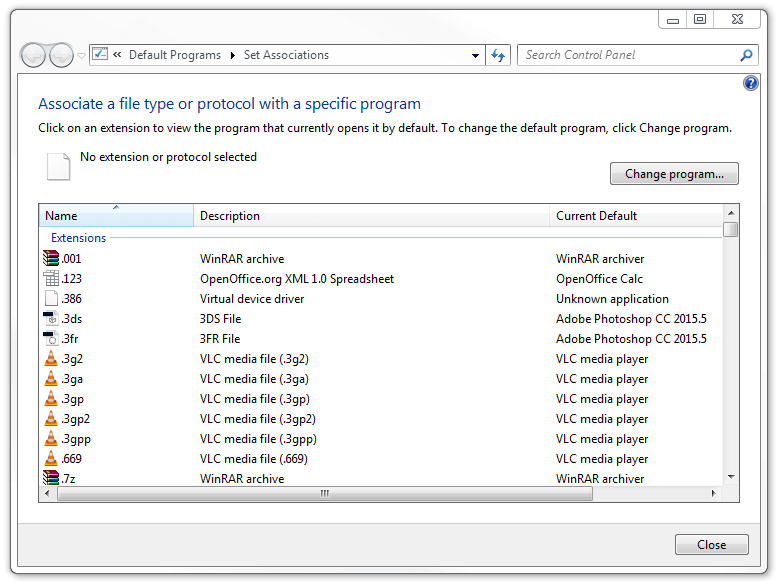
Task: Click the Photoshop icon next to .3ds
Action: (x=51, y=318)
